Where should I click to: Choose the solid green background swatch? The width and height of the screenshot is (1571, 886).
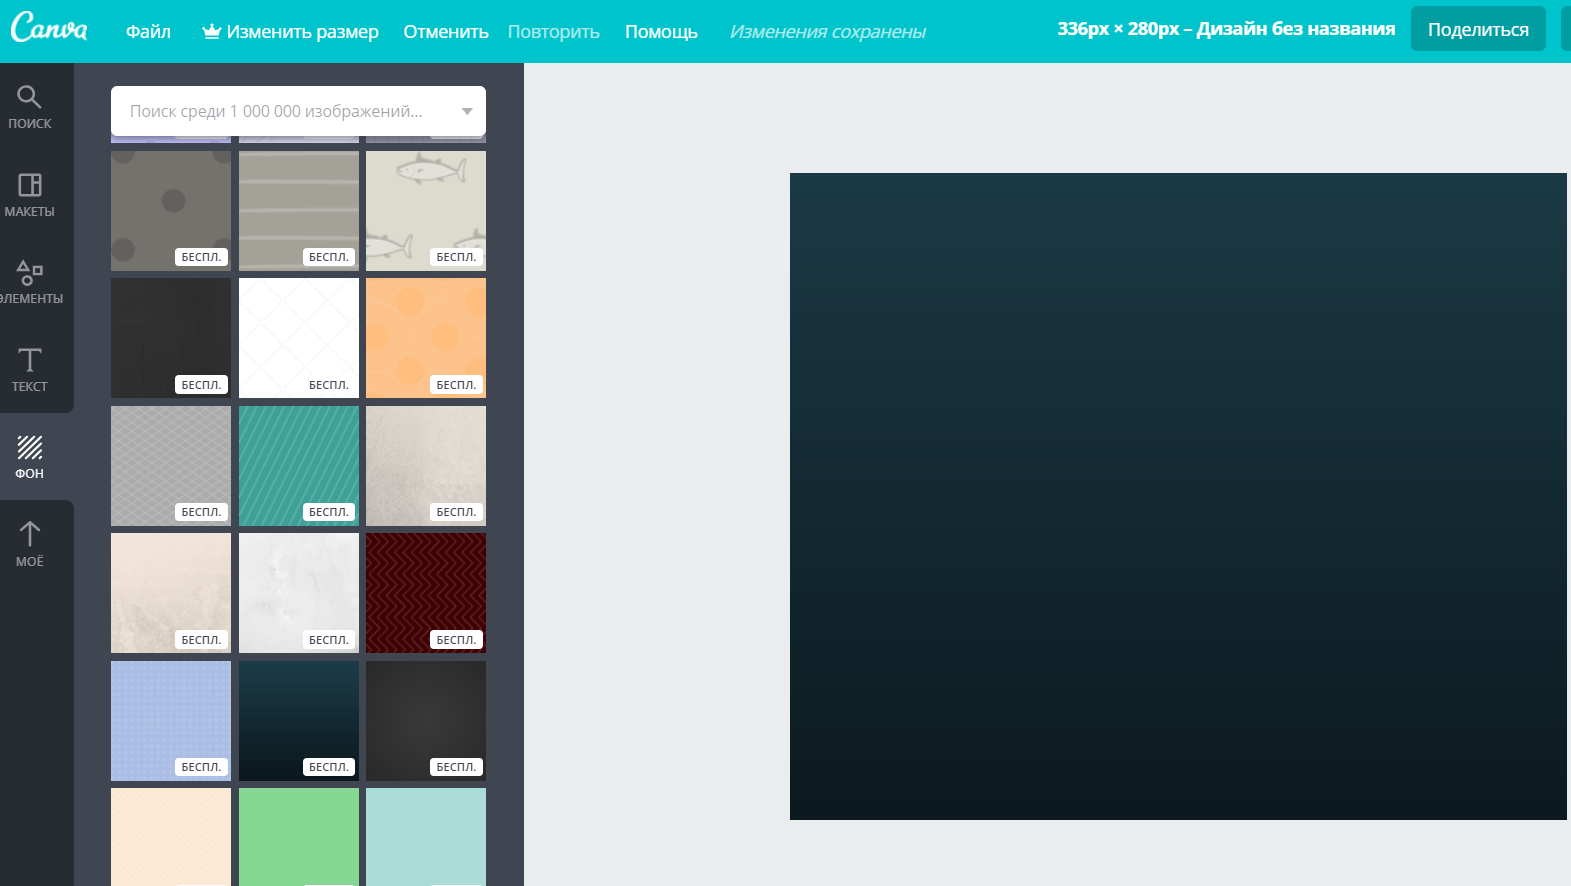[298, 835]
